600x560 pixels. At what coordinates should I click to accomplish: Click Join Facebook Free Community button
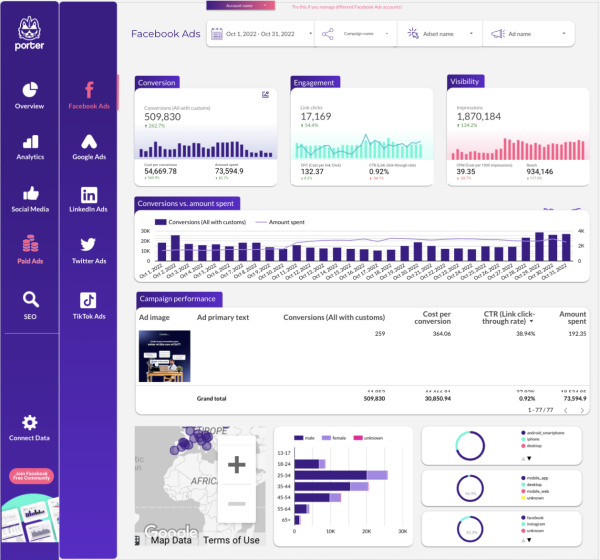pyautogui.click(x=31, y=476)
